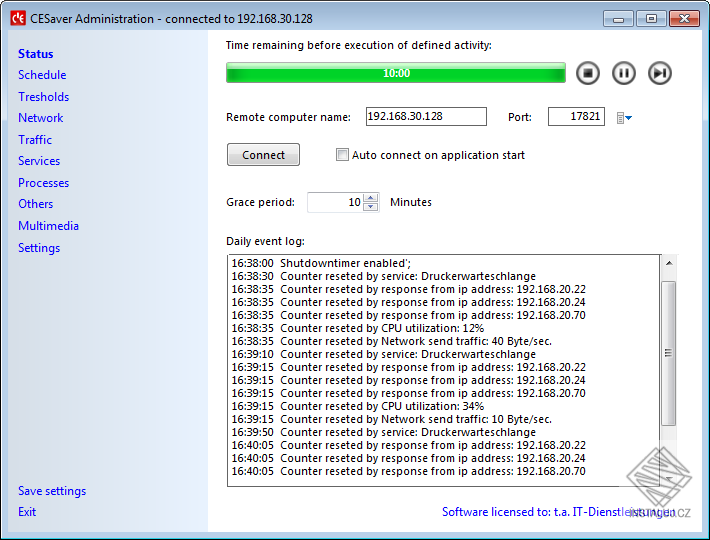Go to Tresholds section

(x=43, y=96)
